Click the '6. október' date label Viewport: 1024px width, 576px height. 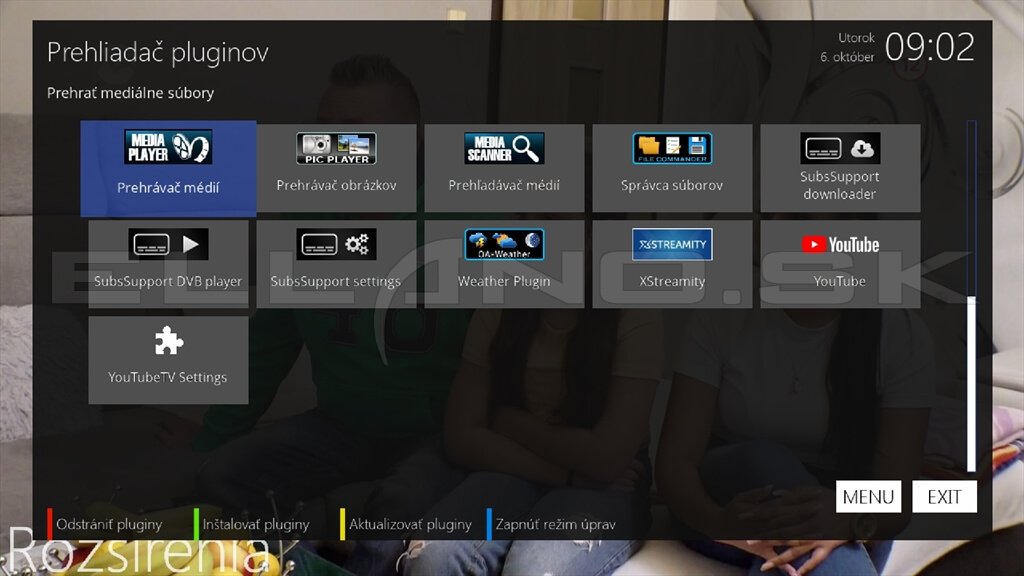tap(847, 57)
